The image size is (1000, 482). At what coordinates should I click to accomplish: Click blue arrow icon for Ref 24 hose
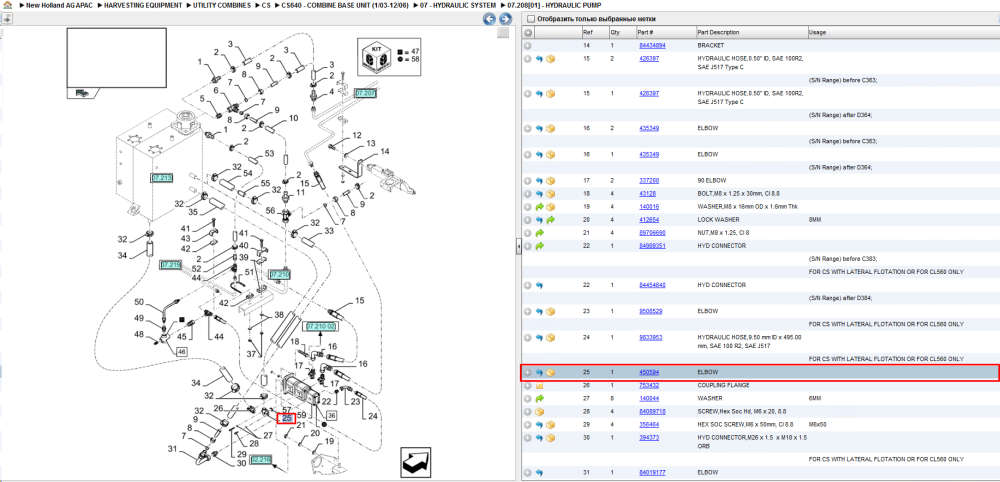coord(539,337)
